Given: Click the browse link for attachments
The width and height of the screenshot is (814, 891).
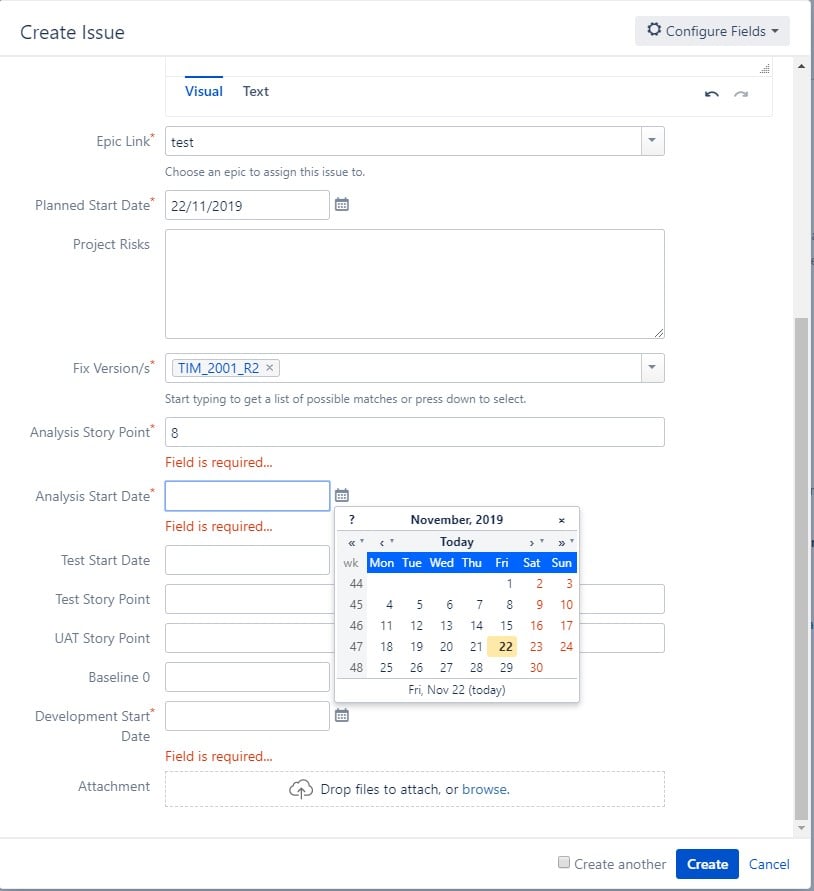Looking at the screenshot, I should (484, 789).
